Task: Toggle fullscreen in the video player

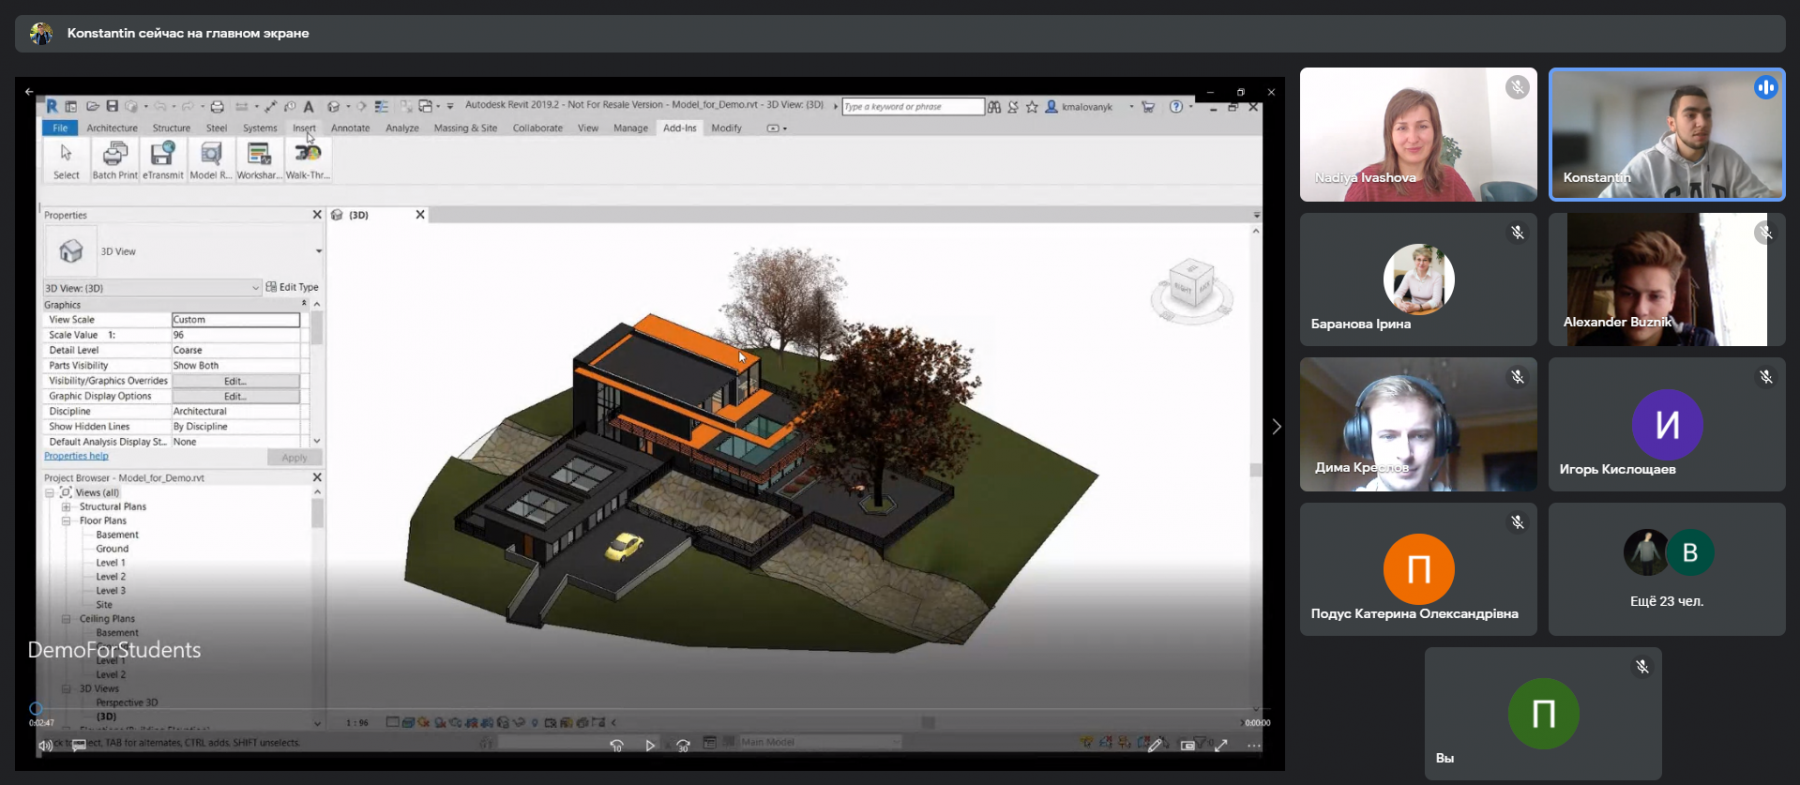Action: coord(1221,745)
